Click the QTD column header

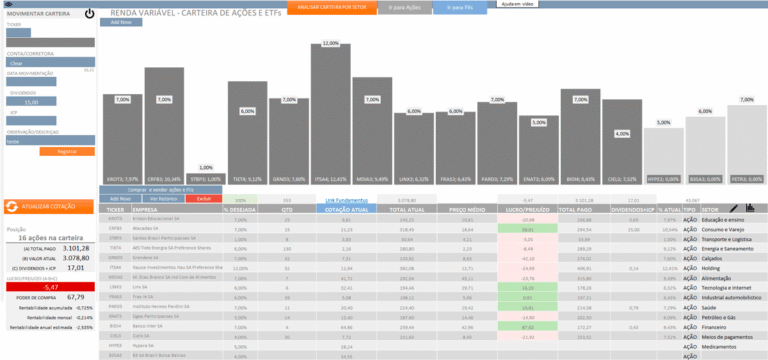coord(287,209)
